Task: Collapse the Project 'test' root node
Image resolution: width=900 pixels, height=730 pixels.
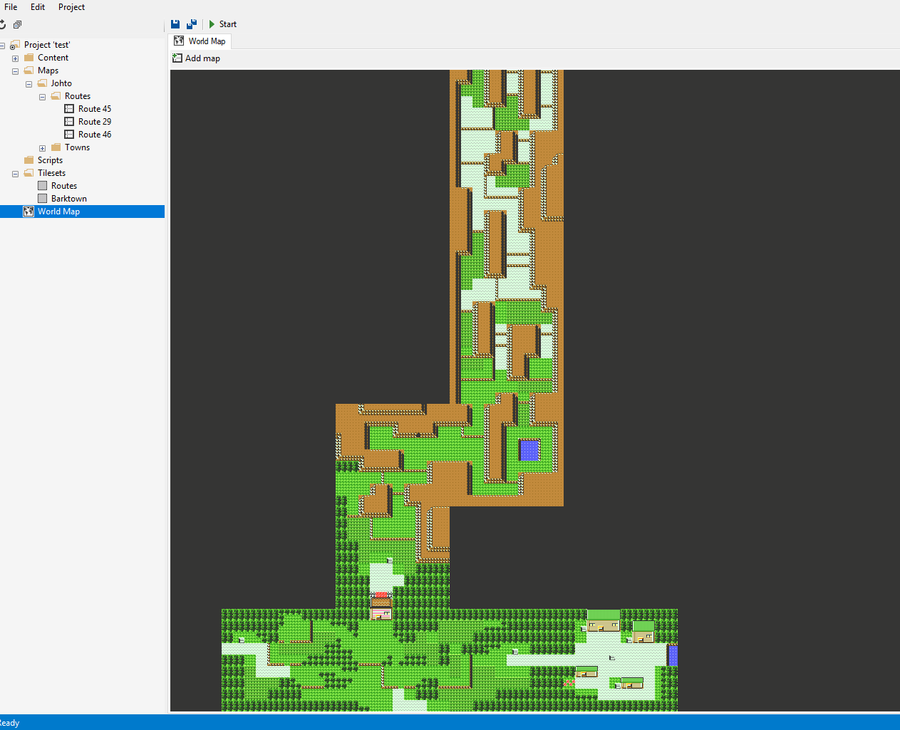Action: tap(2, 45)
